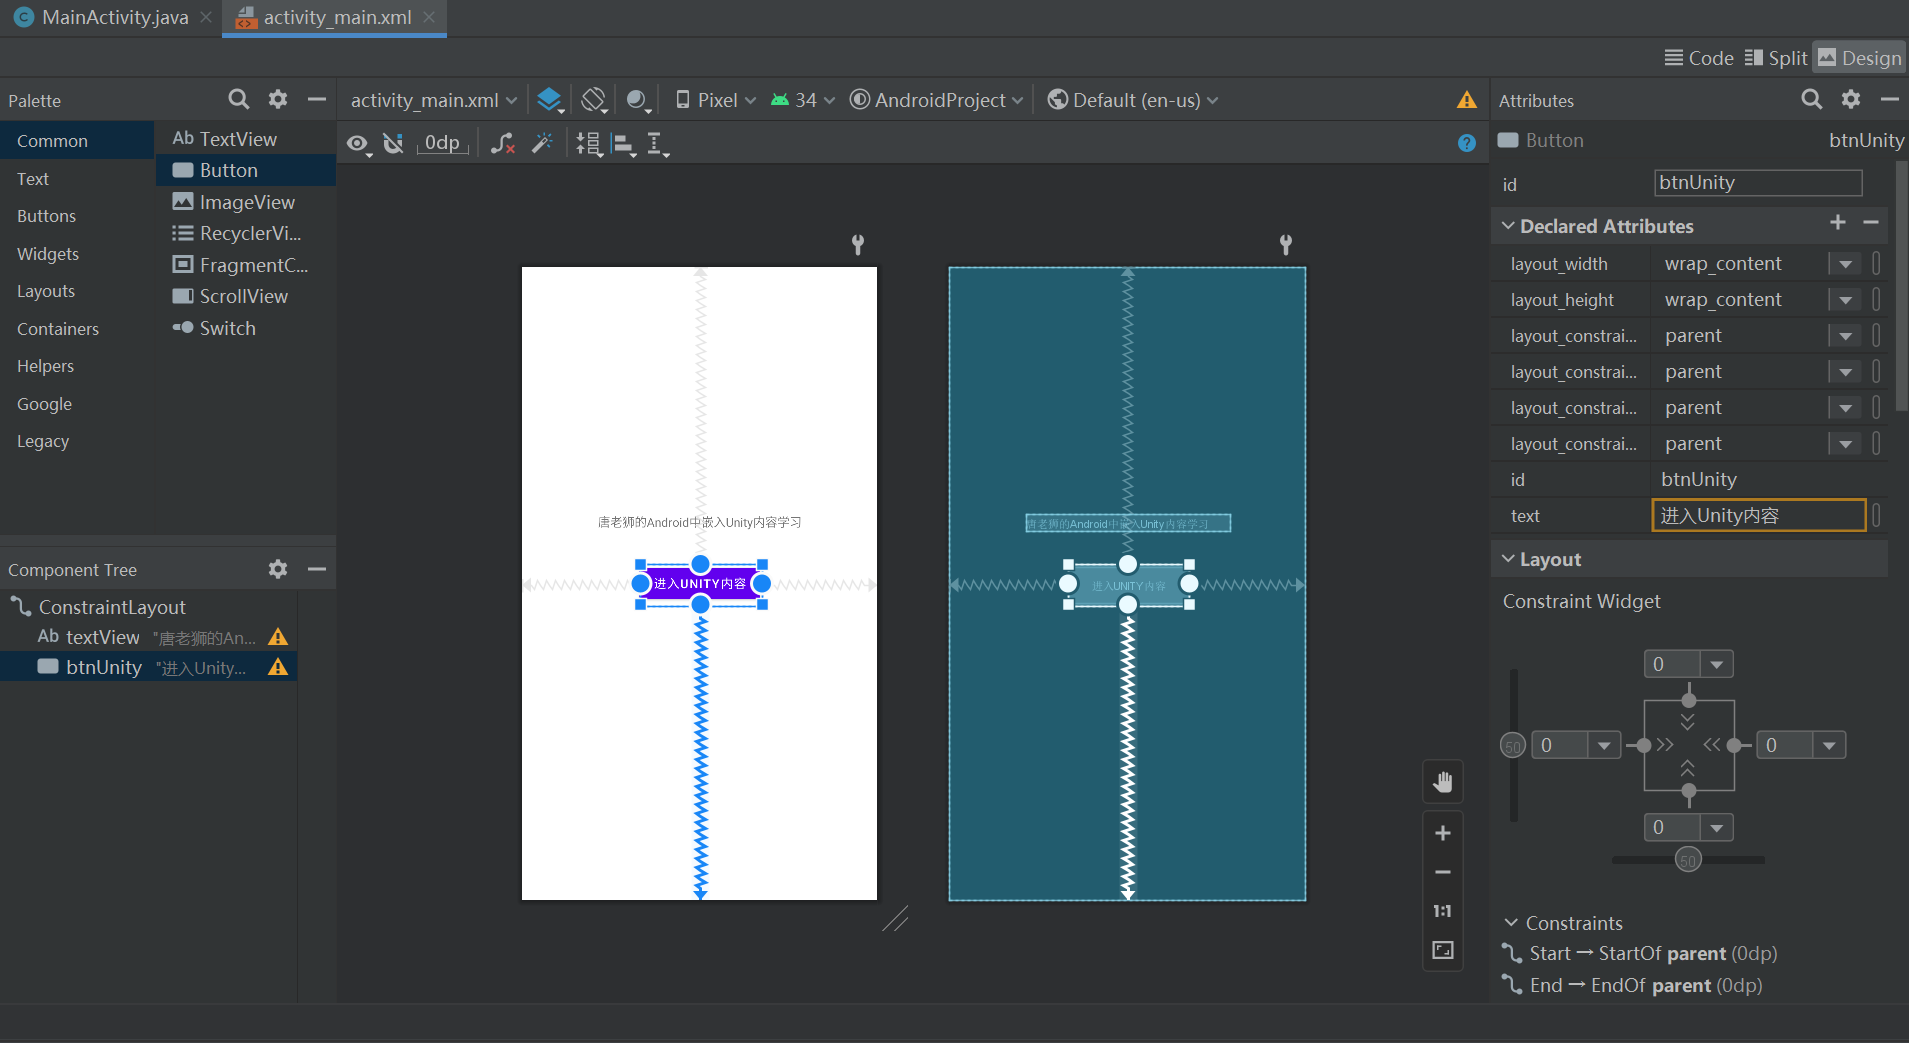Open bottom margin dropdown in constraint widget
The width and height of the screenshot is (1909, 1043).
pos(1717,827)
